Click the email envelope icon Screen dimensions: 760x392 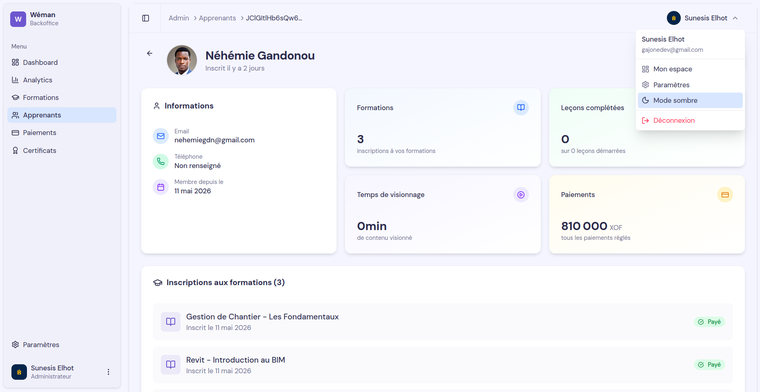pyautogui.click(x=160, y=136)
